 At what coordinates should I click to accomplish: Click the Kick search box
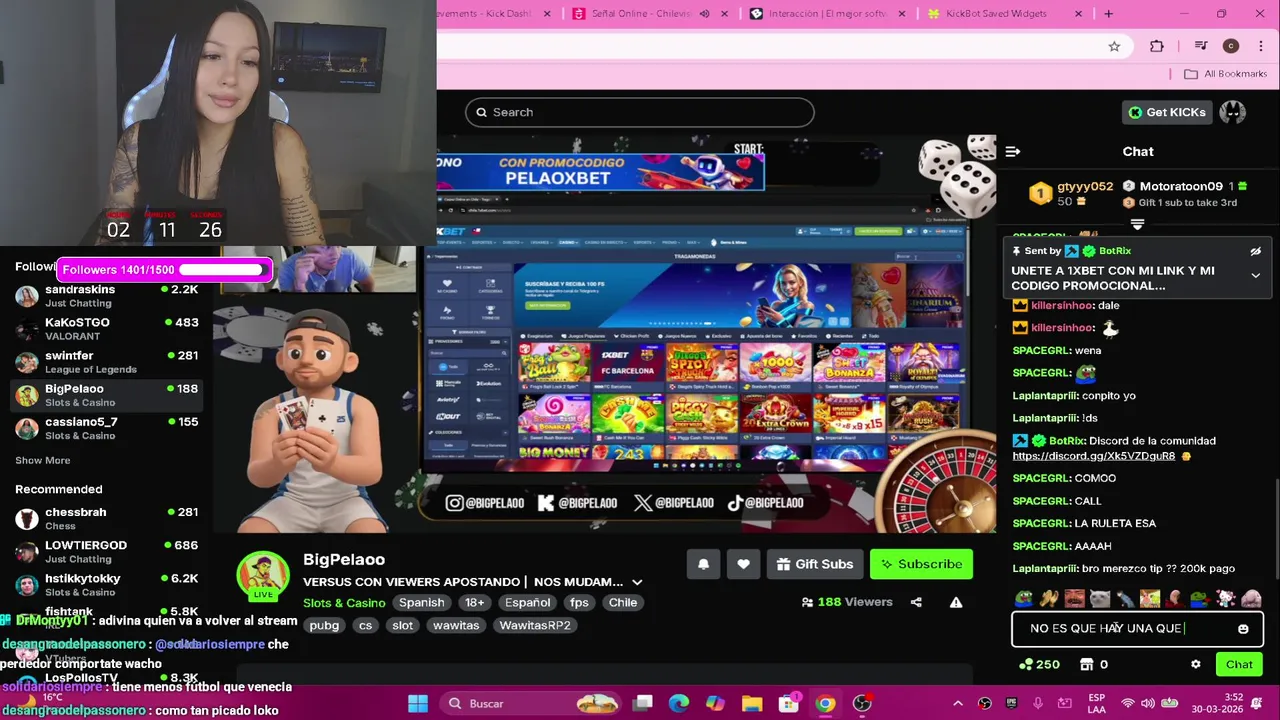coord(639,112)
